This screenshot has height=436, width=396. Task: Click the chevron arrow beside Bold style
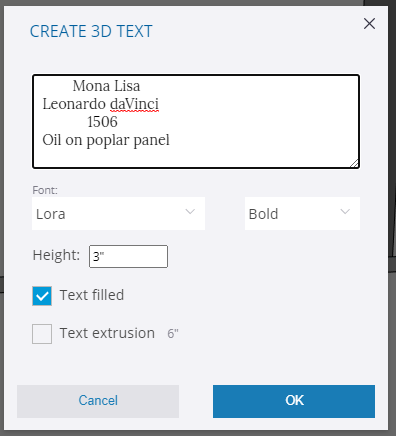345,212
